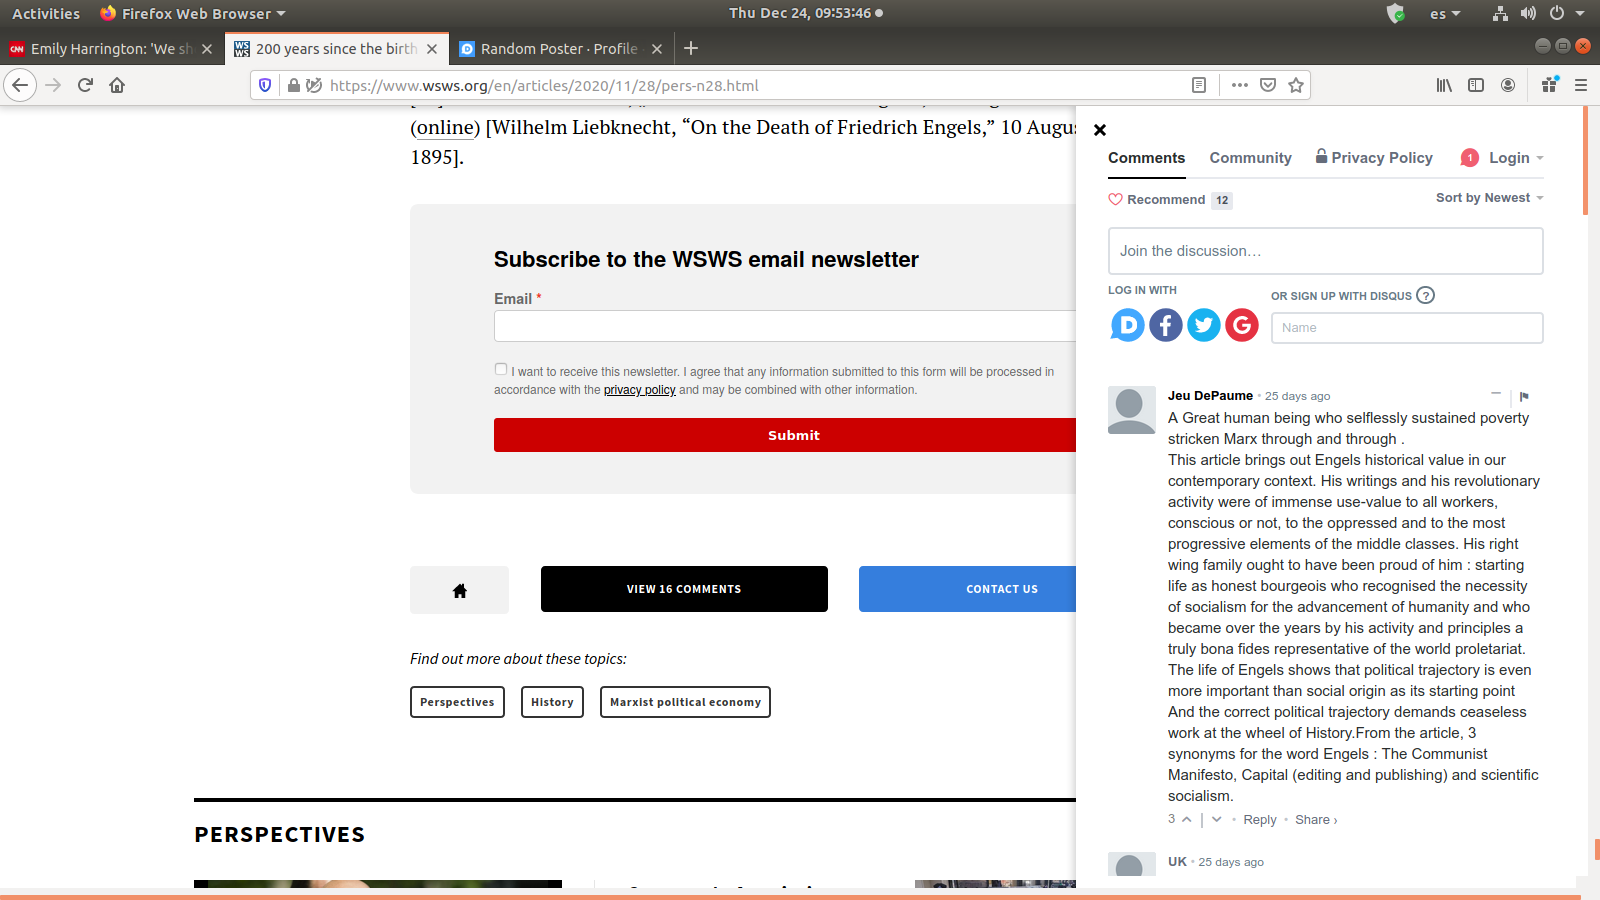
Task: Click the home icon button below the newsletter
Action: 459,590
